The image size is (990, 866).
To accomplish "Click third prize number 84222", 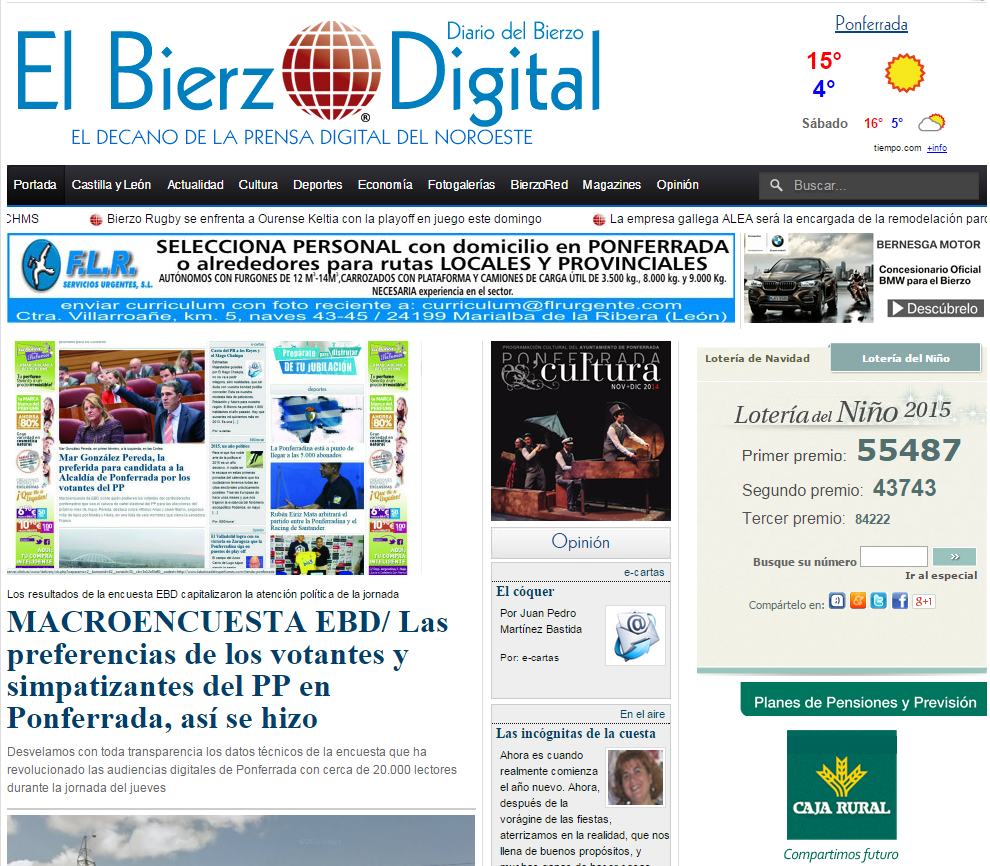I will coord(872,519).
